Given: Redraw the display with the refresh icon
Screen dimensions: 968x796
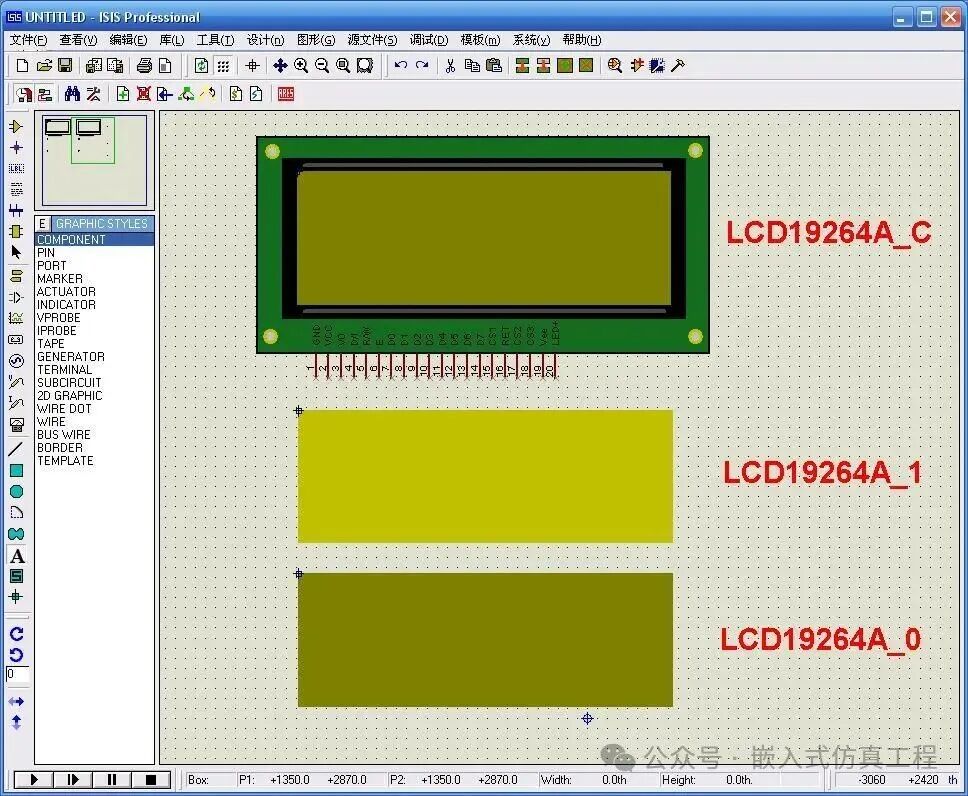Looking at the screenshot, I should (x=201, y=65).
